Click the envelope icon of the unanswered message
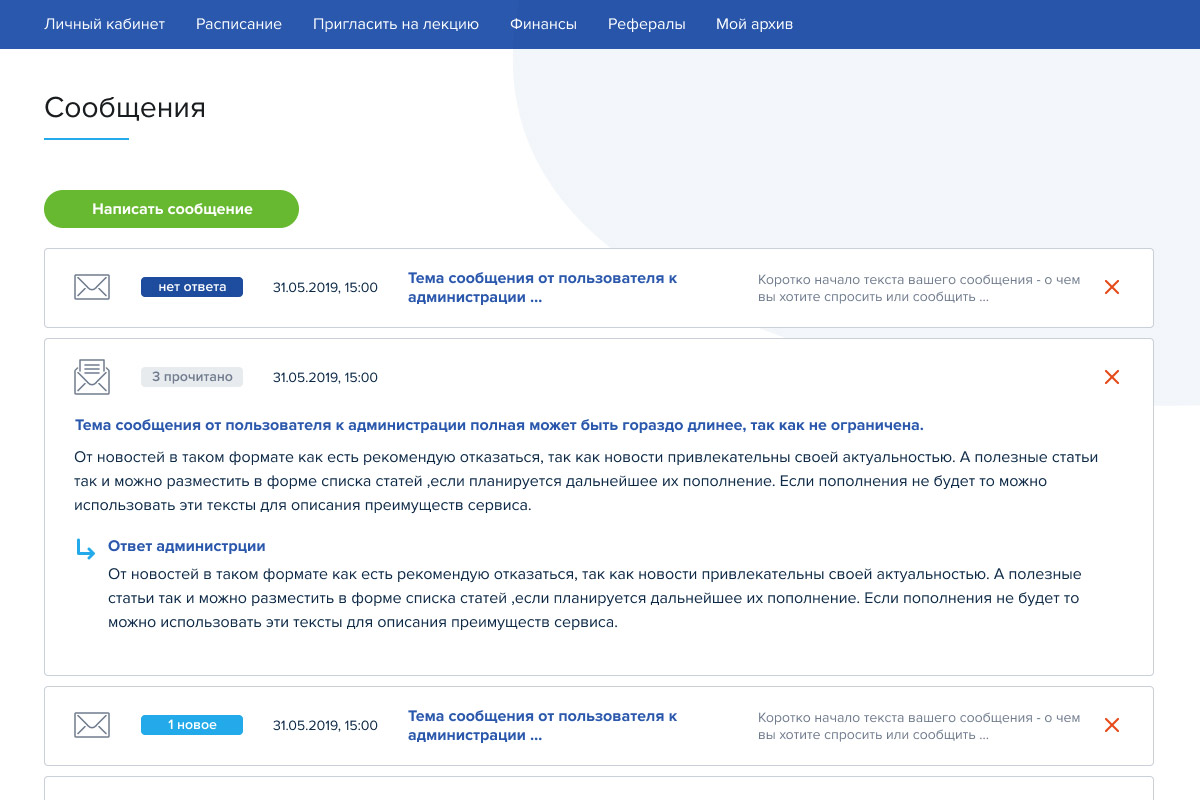Viewport: 1200px width, 800px height. (x=92, y=287)
